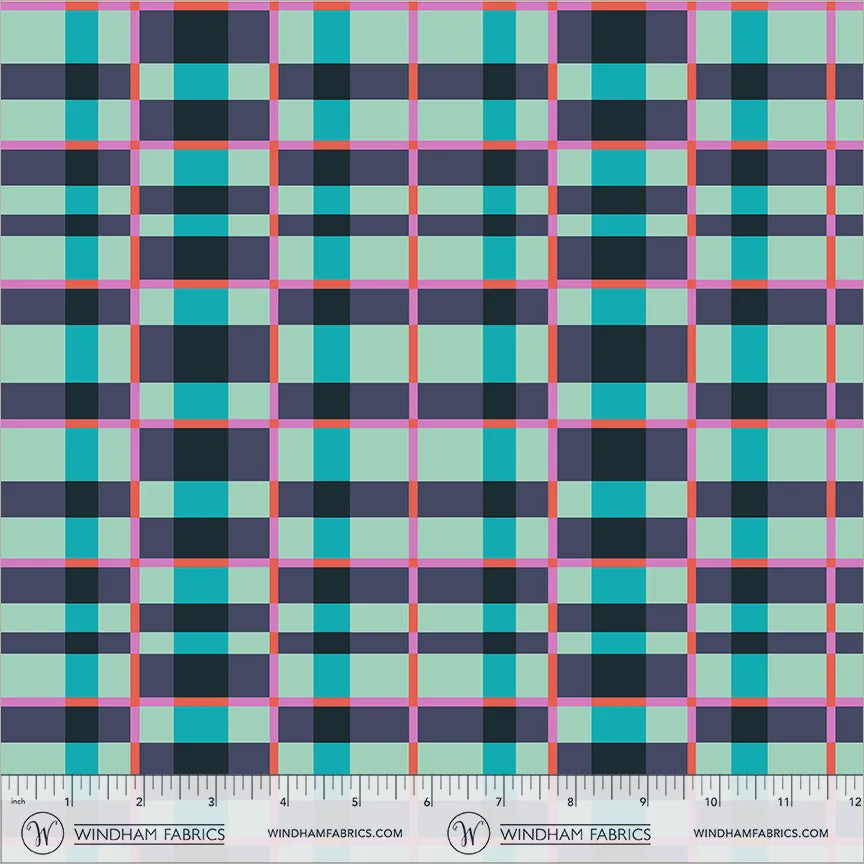This screenshot has width=864, height=864.
Task: Click the ruler's 5 inch number
Action: (355, 802)
